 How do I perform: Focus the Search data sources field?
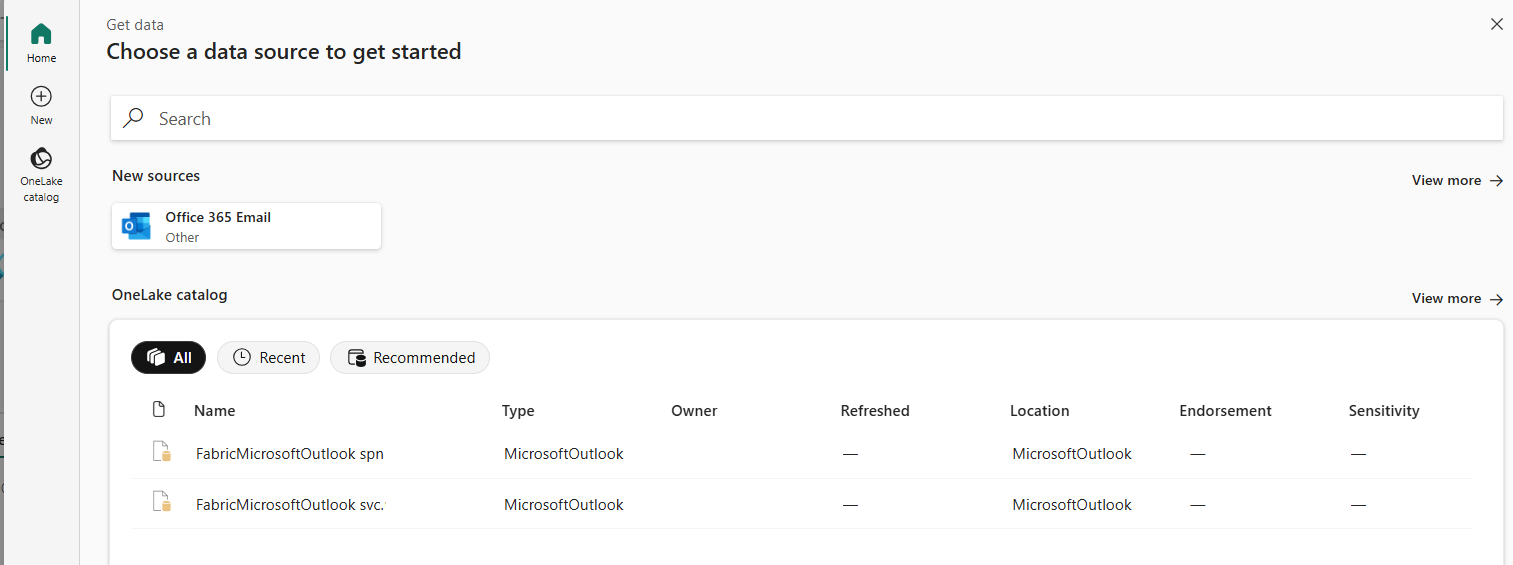pos(806,118)
